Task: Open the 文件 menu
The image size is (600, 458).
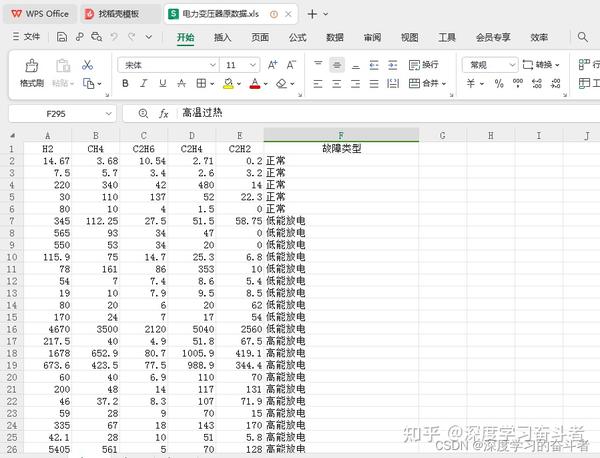Action: point(26,37)
